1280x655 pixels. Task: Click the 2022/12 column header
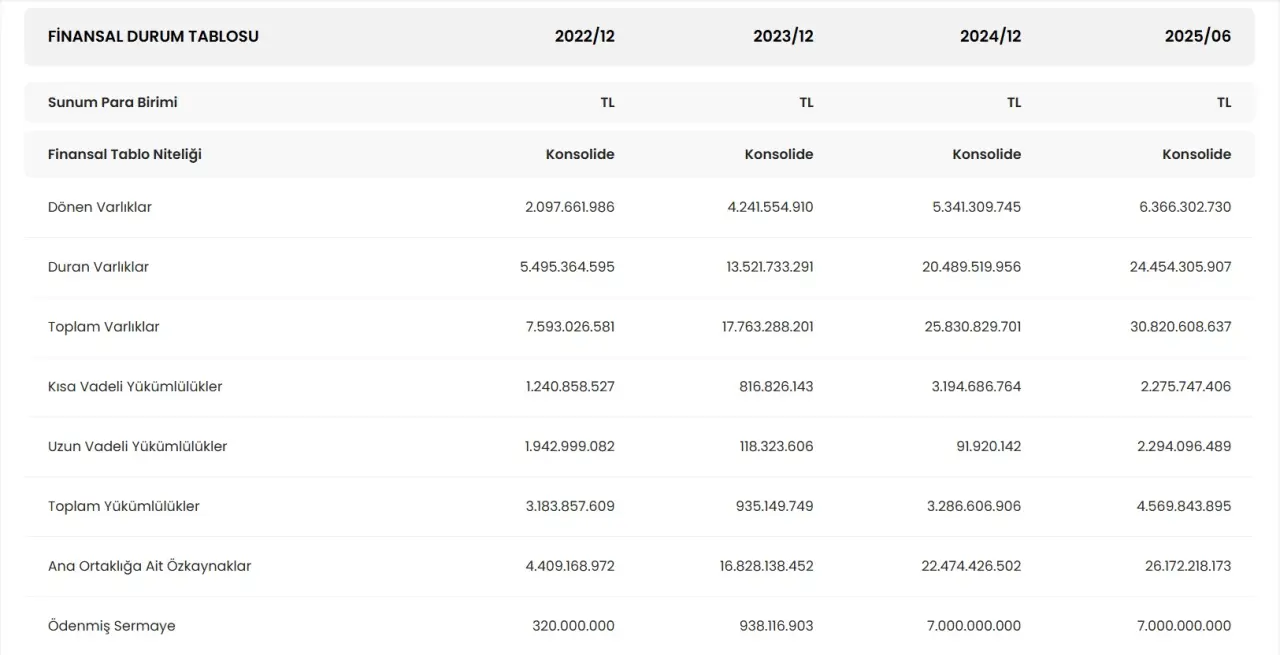point(584,36)
